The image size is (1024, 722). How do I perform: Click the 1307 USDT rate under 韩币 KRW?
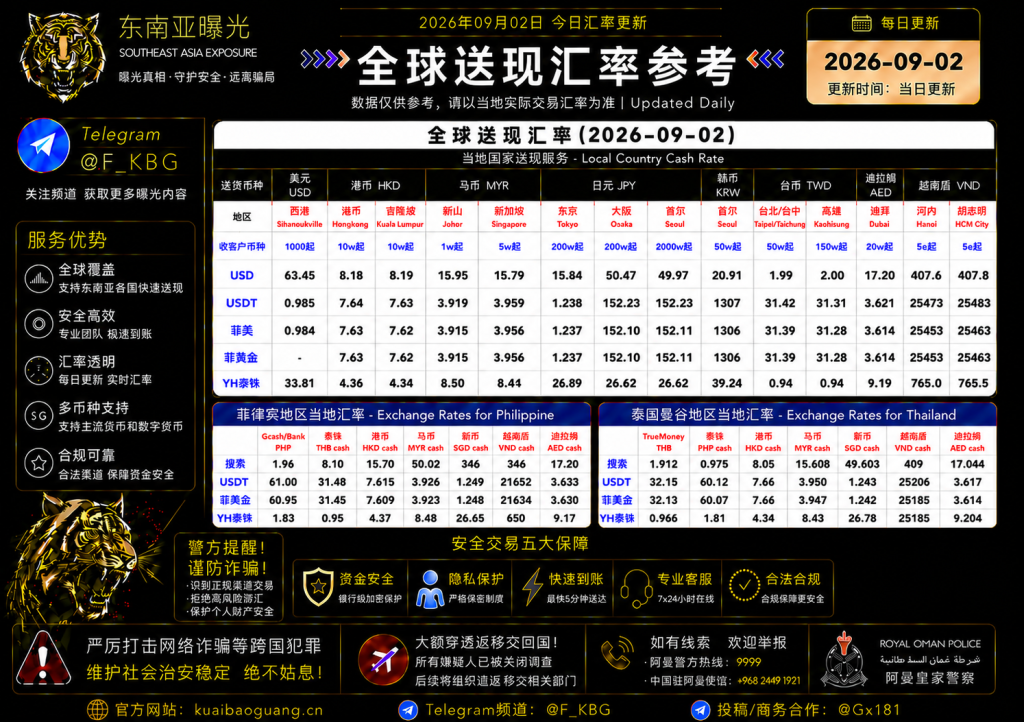(x=727, y=303)
